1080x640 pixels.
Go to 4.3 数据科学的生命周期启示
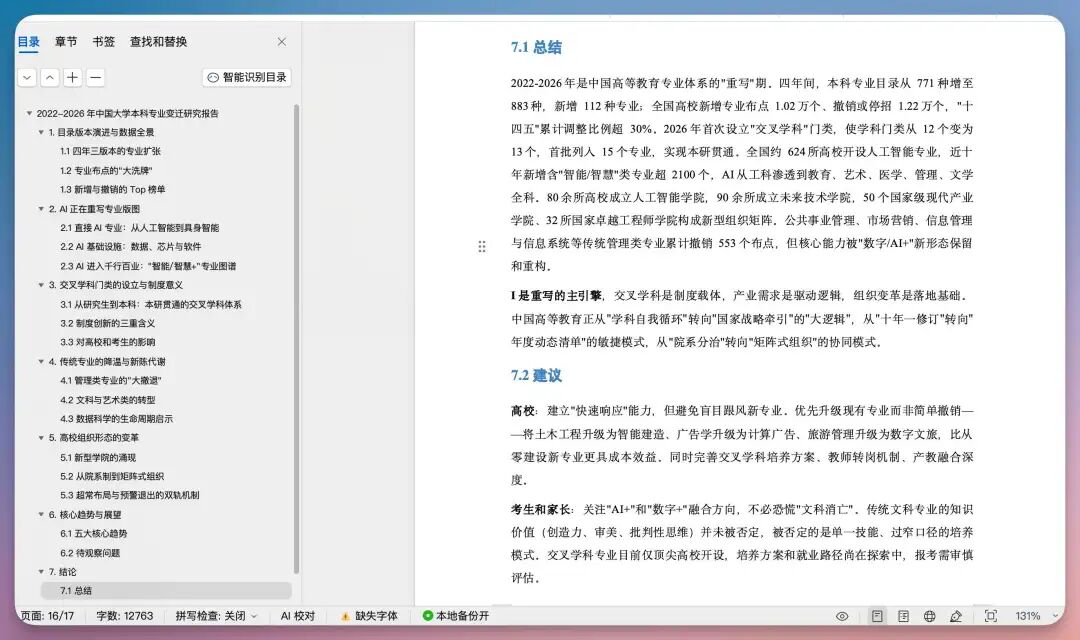(x=116, y=418)
